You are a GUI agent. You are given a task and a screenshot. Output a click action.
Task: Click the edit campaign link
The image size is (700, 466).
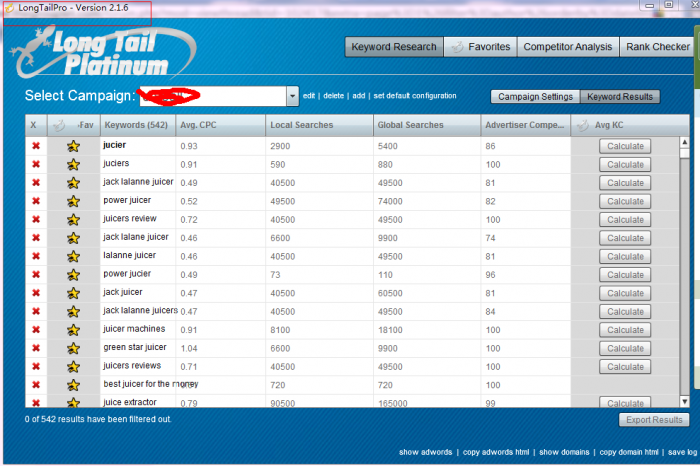pyautogui.click(x=308, y=96)
